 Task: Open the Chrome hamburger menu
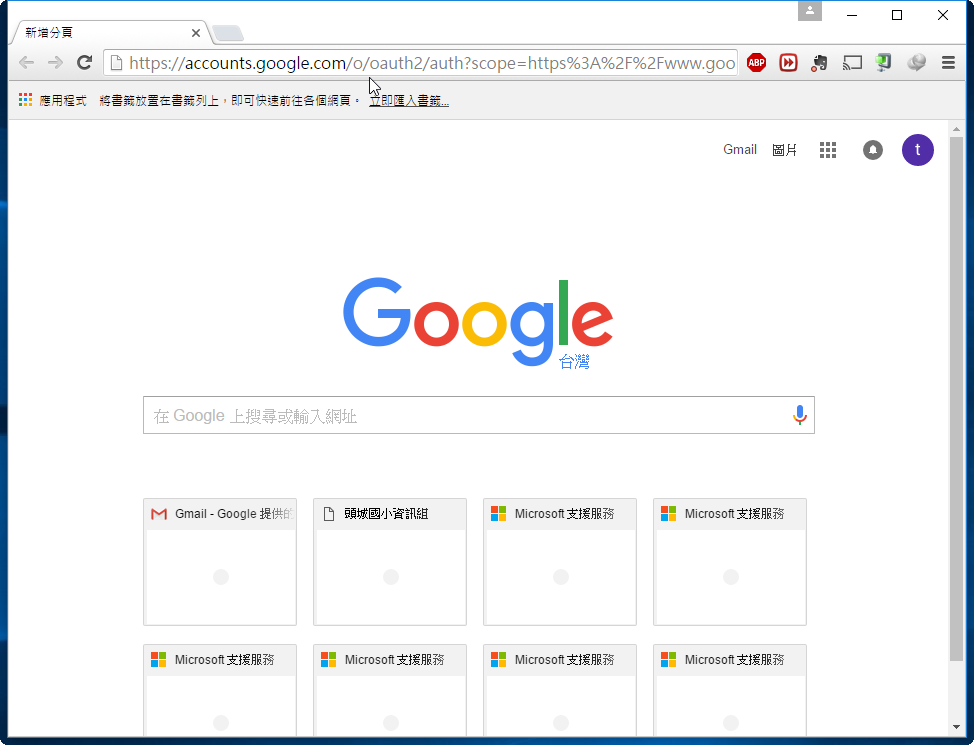pyautogui.click(x=948, y=63)
